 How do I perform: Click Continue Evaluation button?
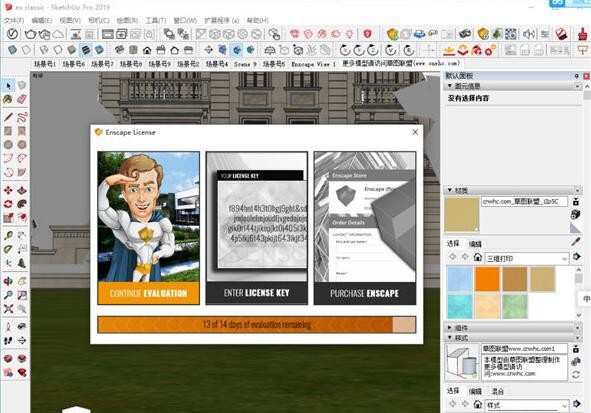[149, 293]
